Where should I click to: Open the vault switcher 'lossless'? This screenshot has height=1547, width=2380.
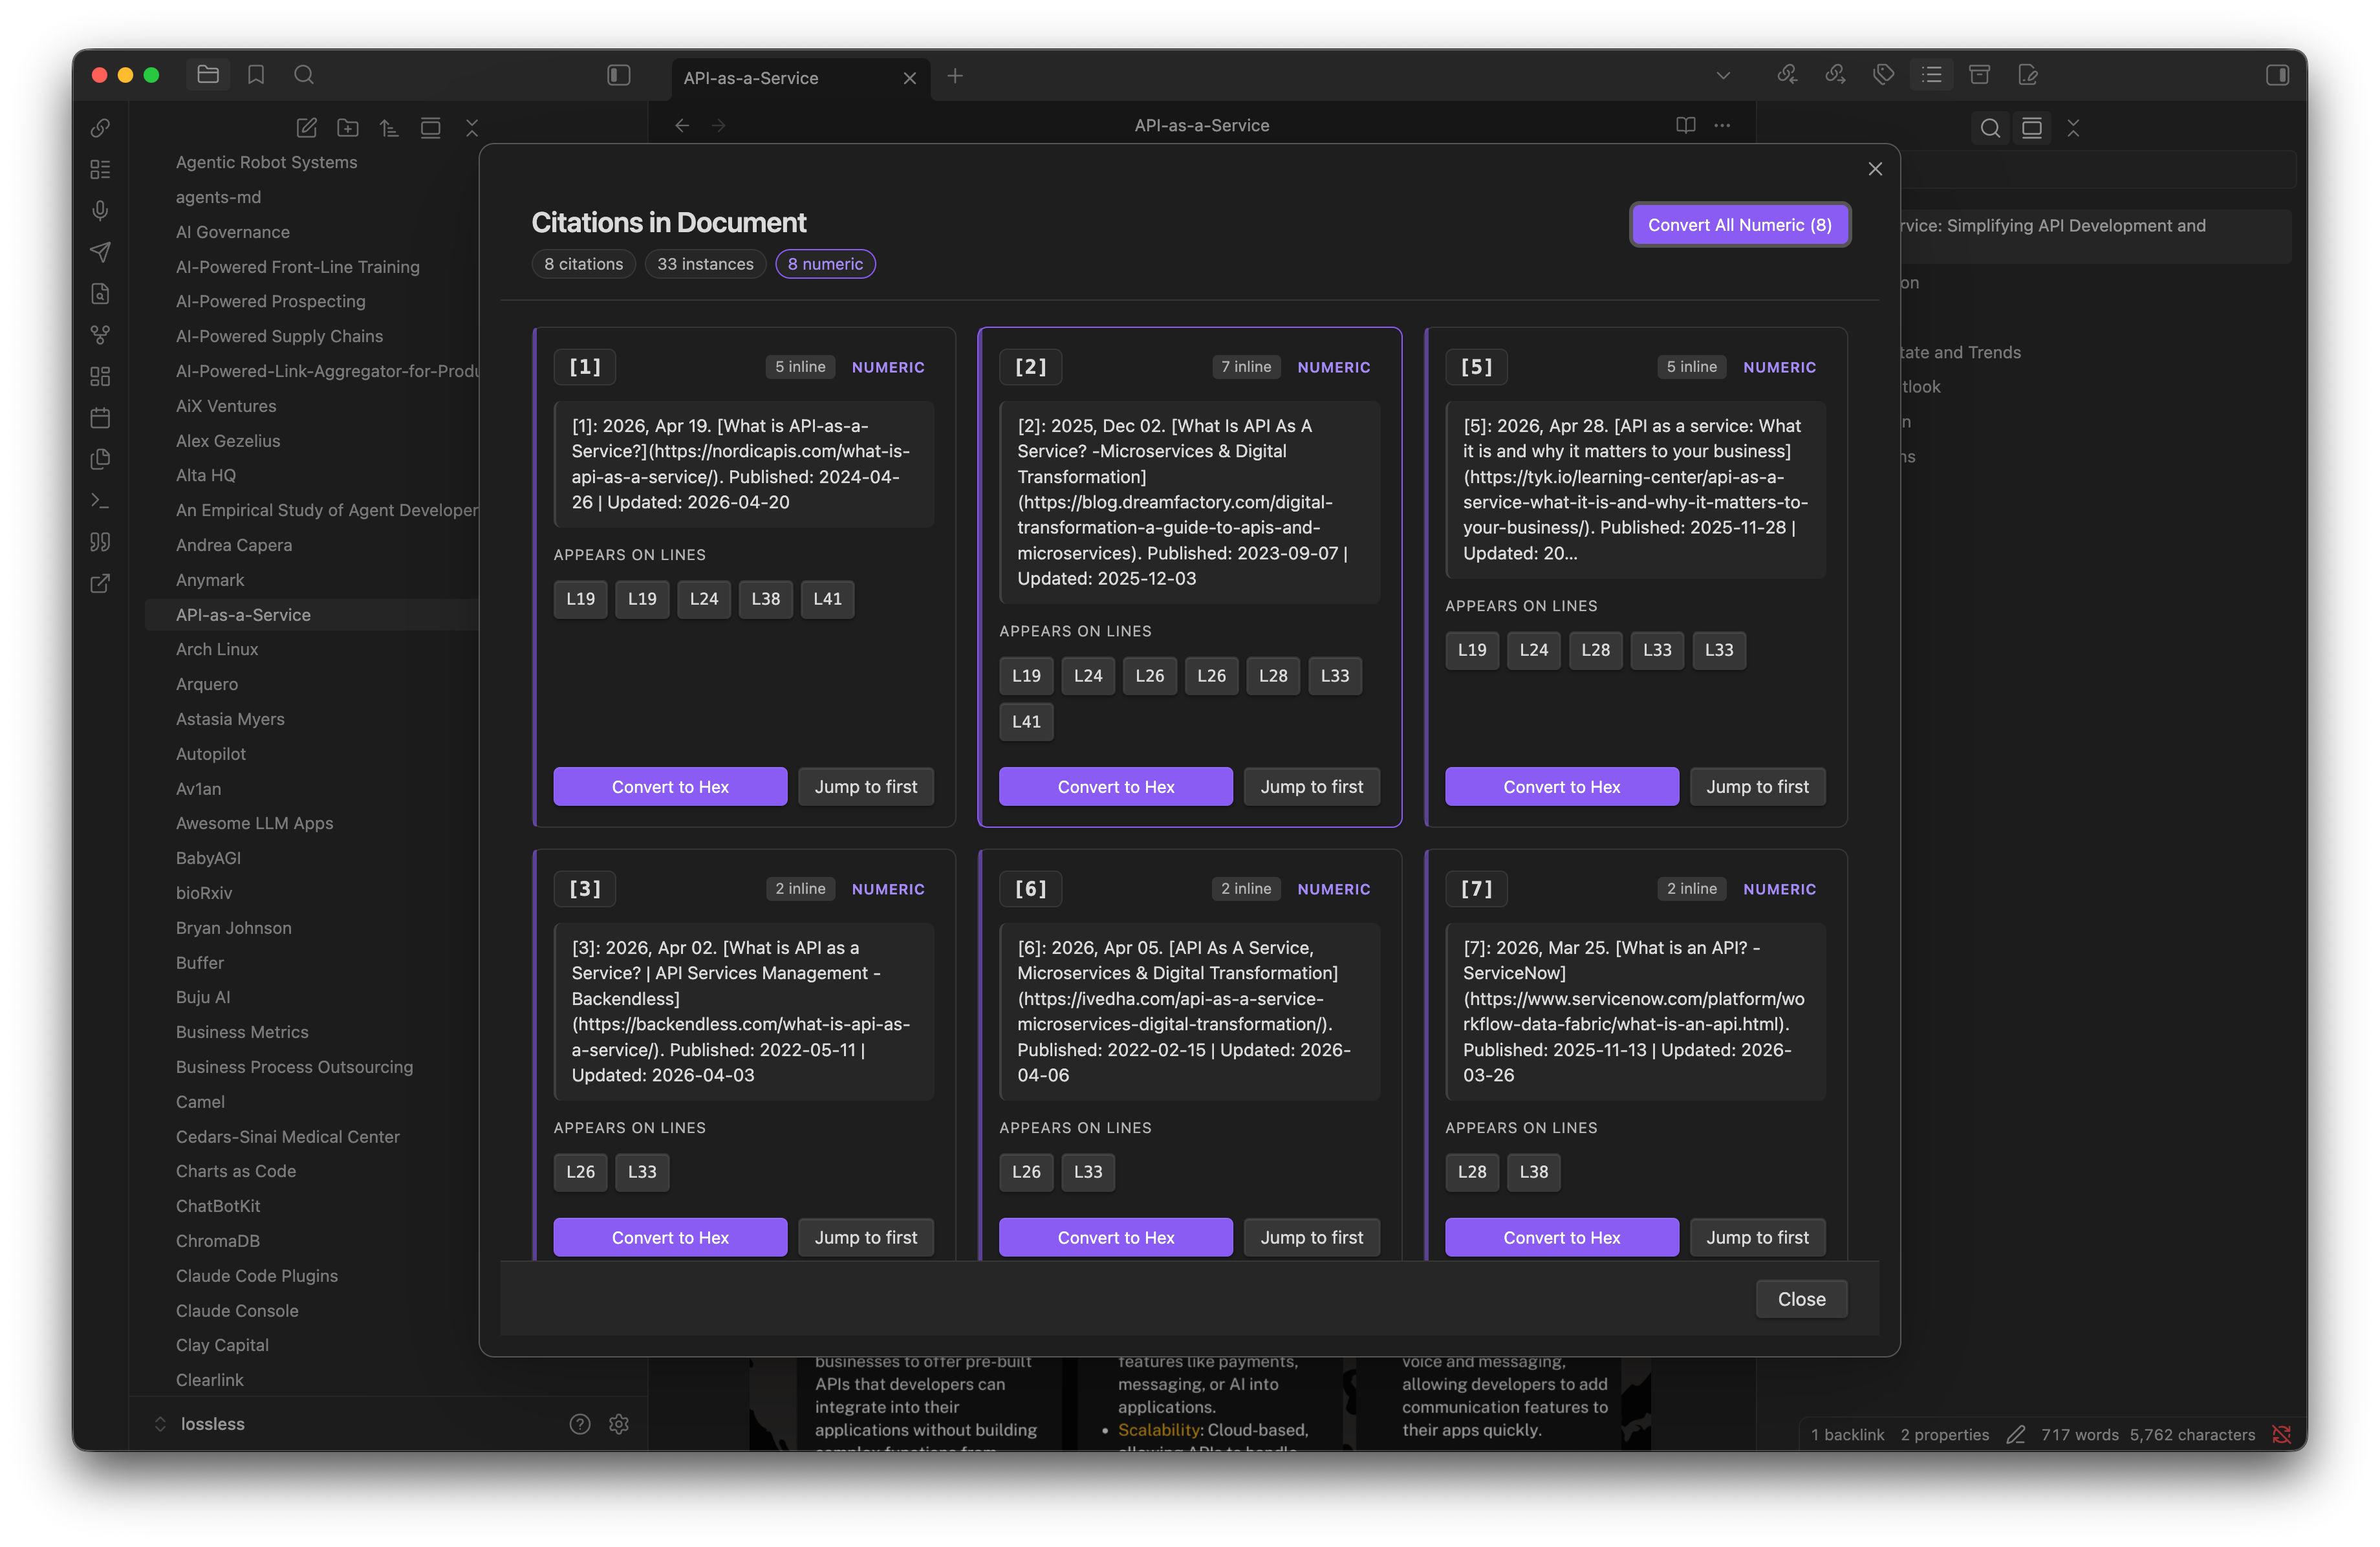212,1424
